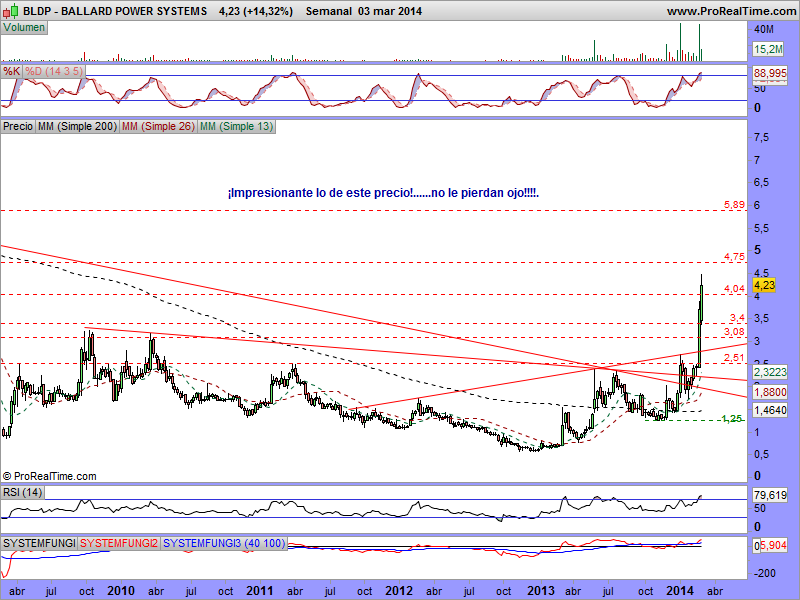Click the 5,5 price axis label

click(761, 229)
